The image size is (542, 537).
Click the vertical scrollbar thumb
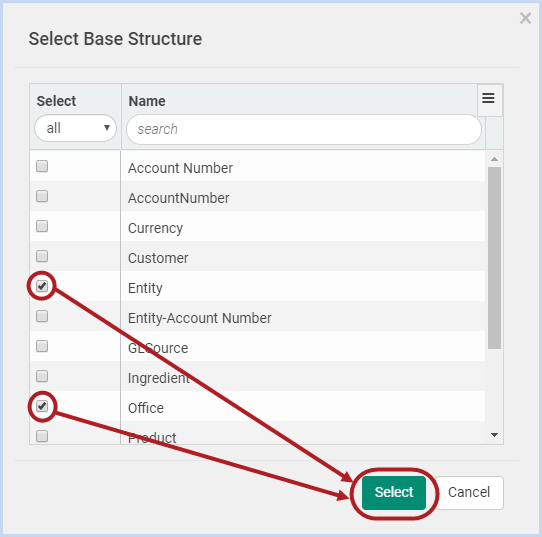494,258
